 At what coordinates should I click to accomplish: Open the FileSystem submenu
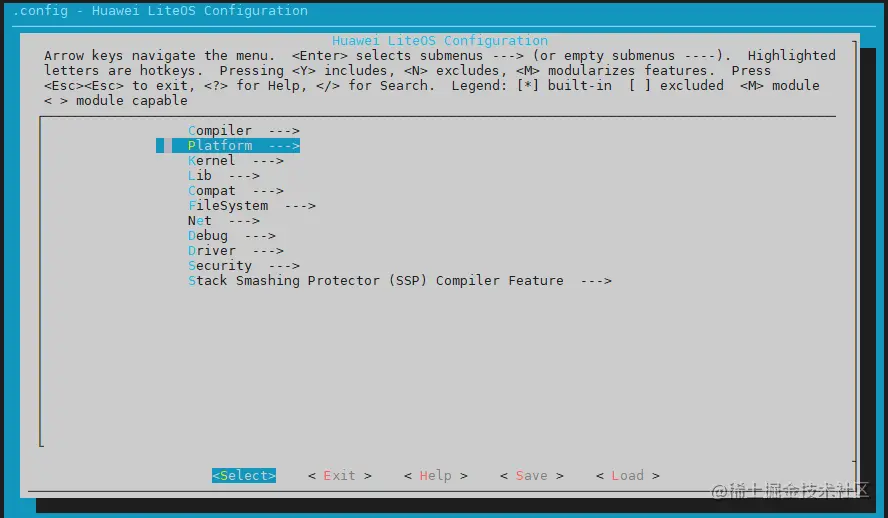coord(251,206)
